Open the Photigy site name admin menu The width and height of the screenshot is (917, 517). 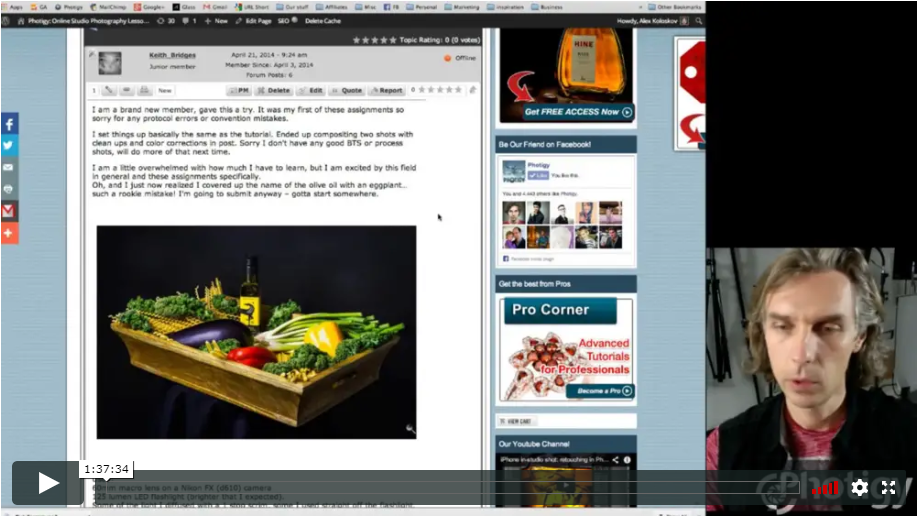83,21
